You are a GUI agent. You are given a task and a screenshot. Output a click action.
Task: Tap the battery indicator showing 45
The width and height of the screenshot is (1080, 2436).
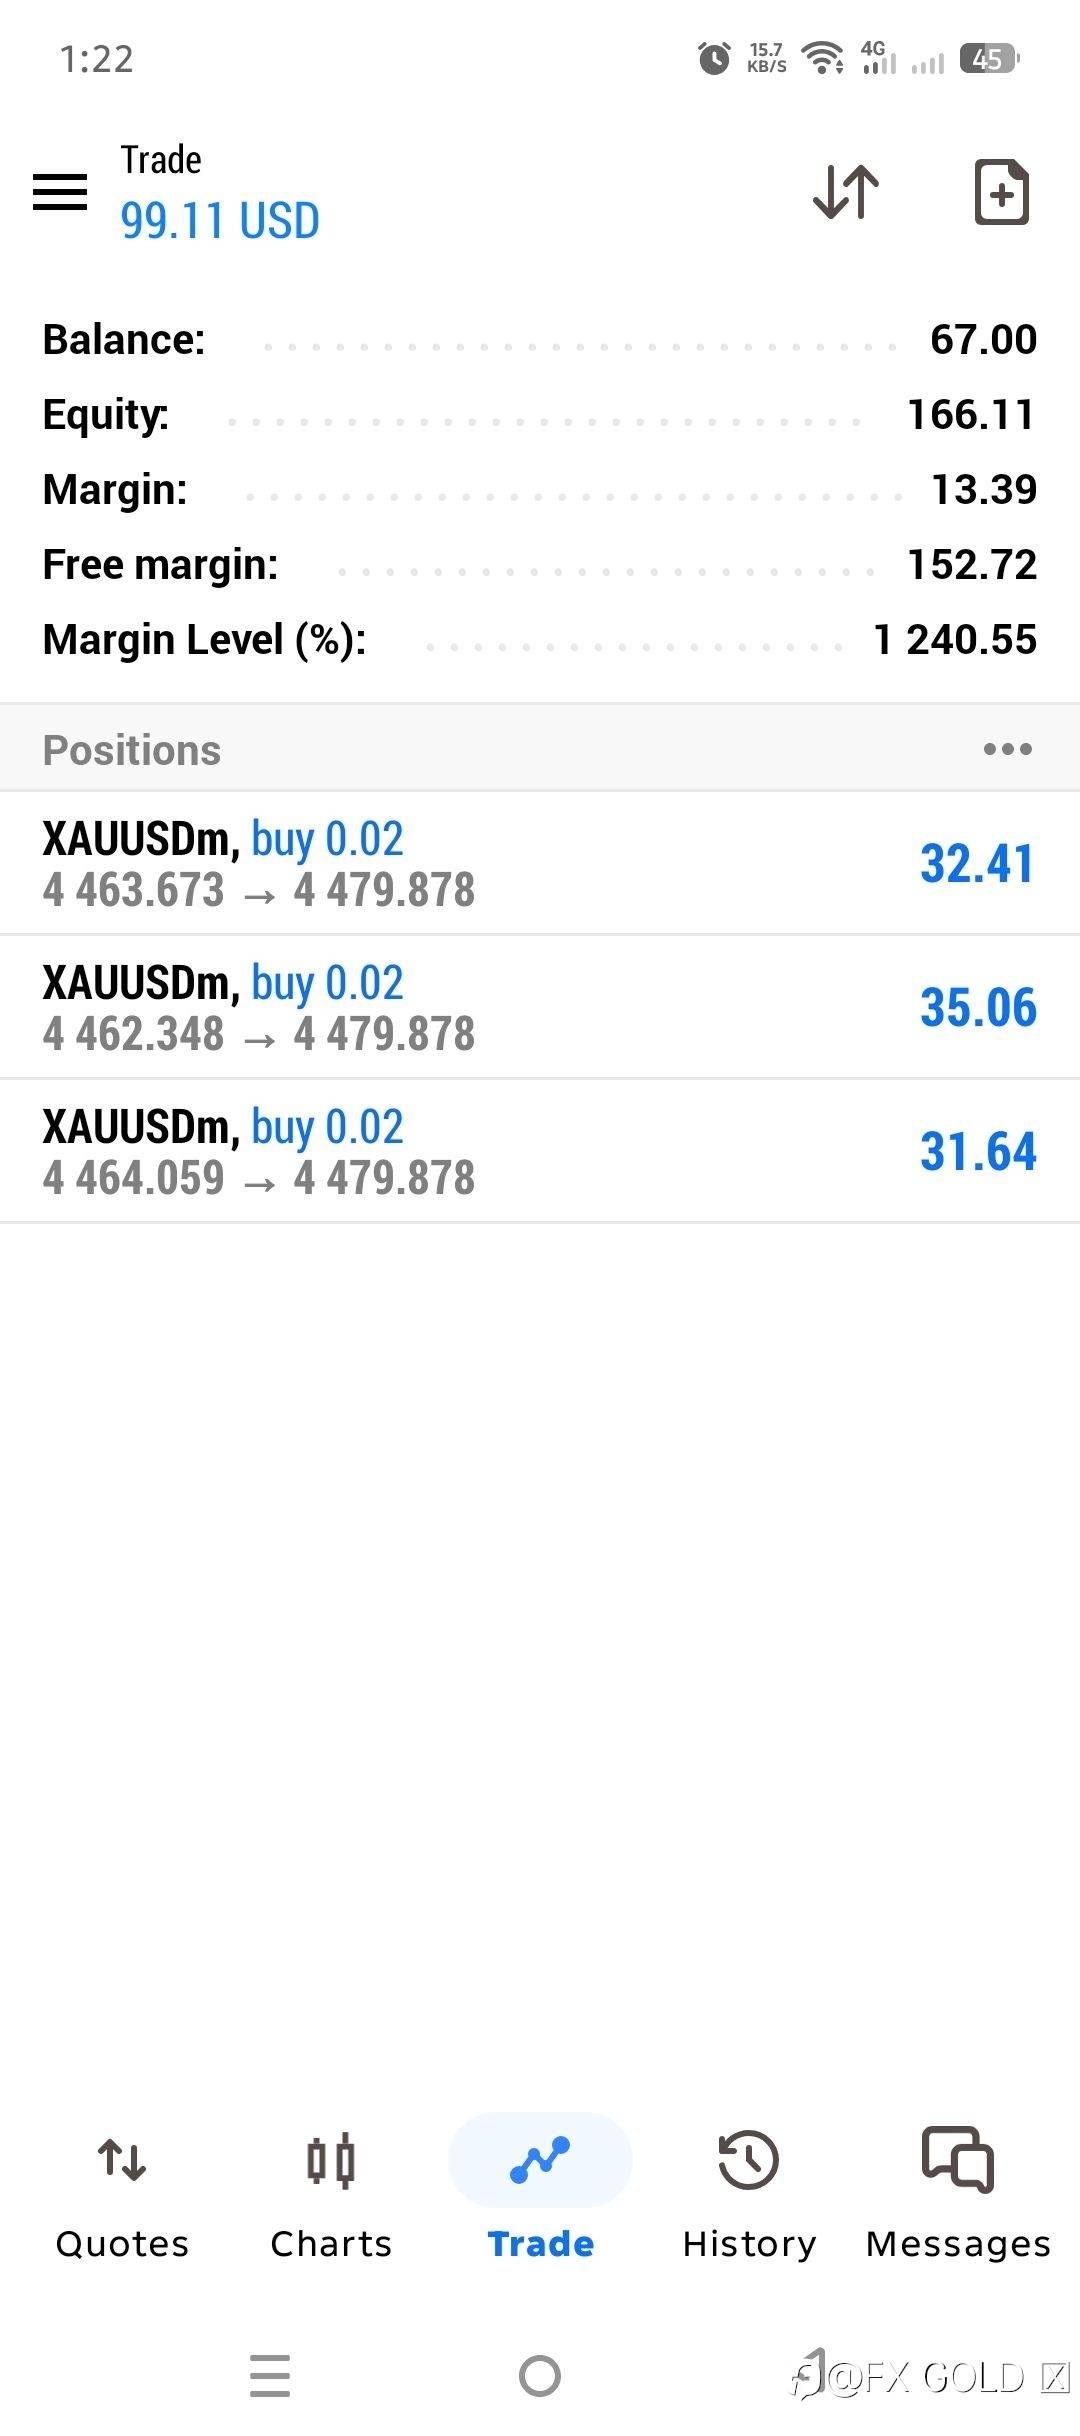pos(989,59)
